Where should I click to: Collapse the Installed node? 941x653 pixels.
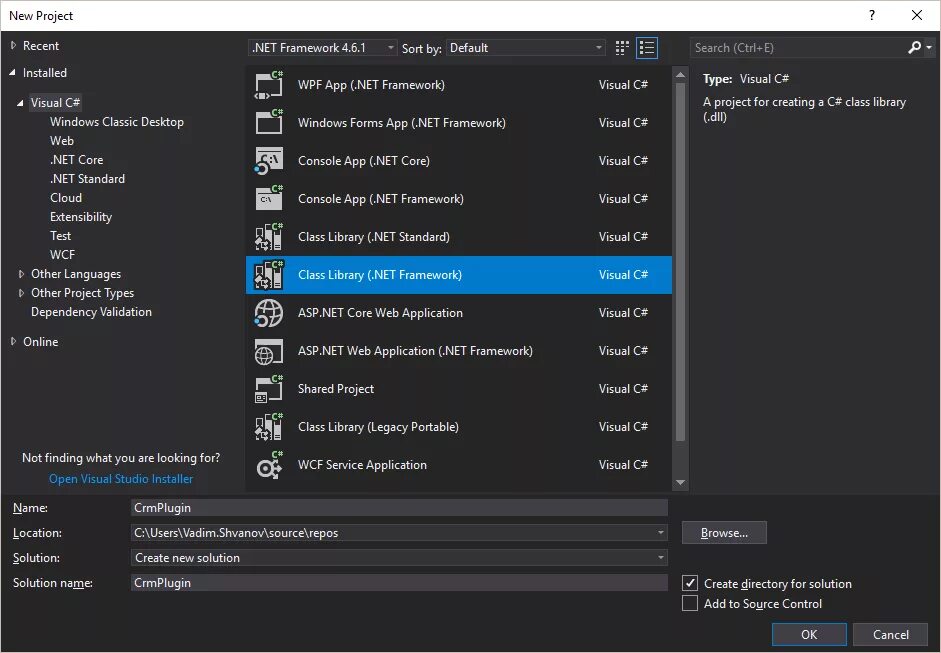click(13, 73)
